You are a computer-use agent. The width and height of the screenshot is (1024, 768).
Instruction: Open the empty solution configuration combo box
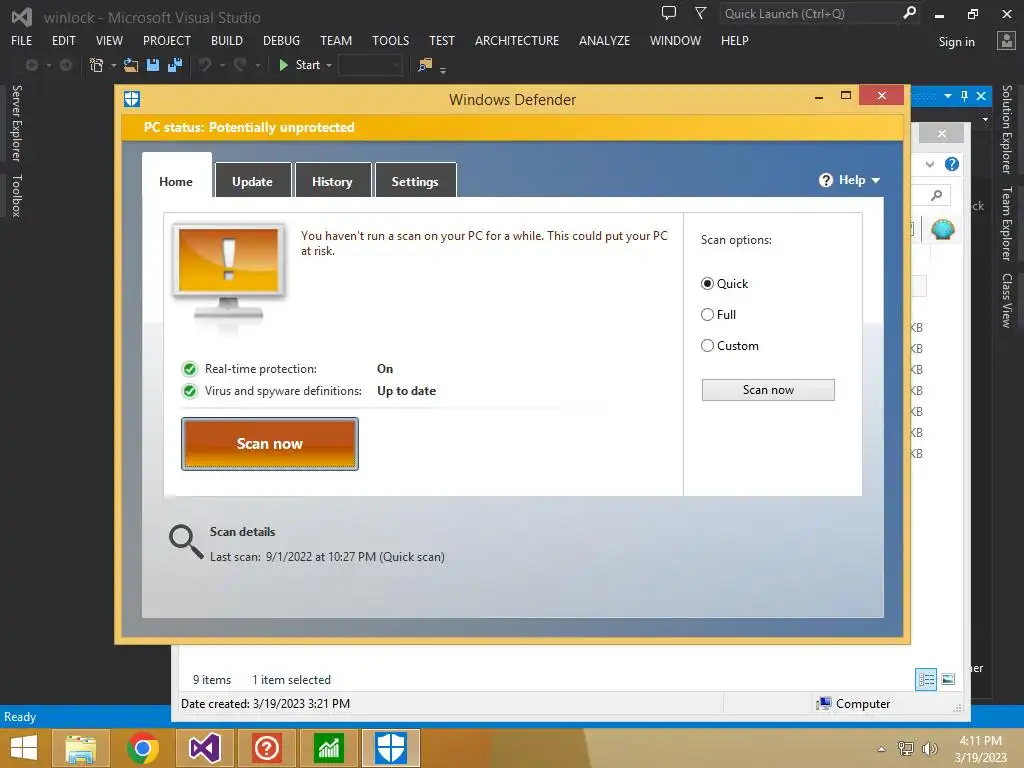(x=370, y=65)
